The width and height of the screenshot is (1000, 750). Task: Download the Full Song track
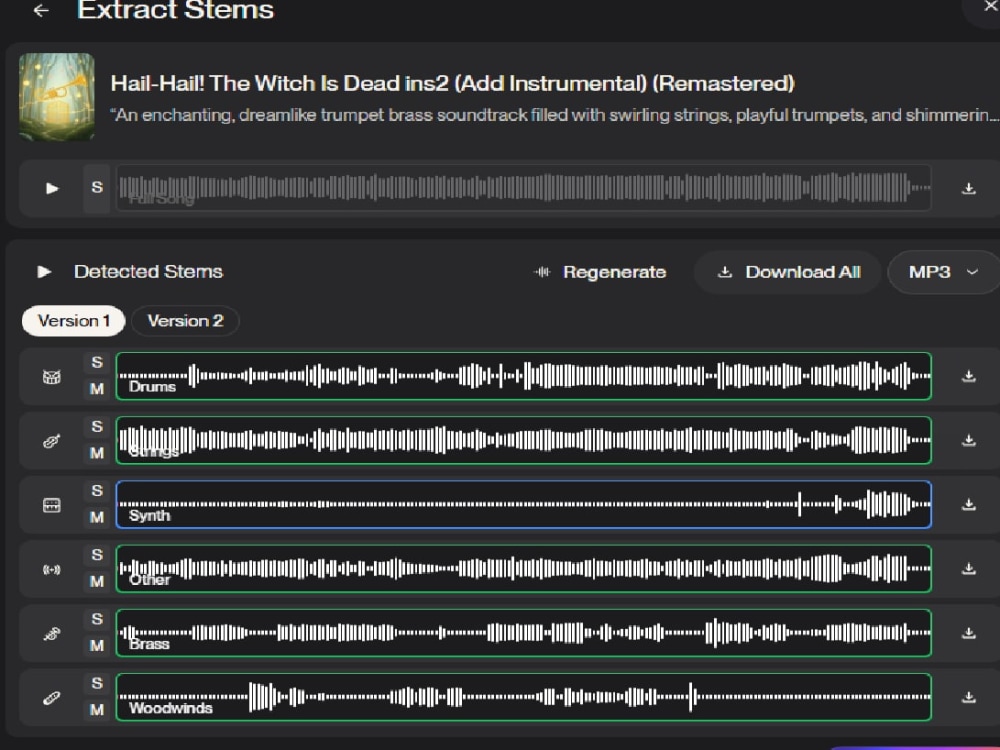pyautogui.click(x=968, y=188)
